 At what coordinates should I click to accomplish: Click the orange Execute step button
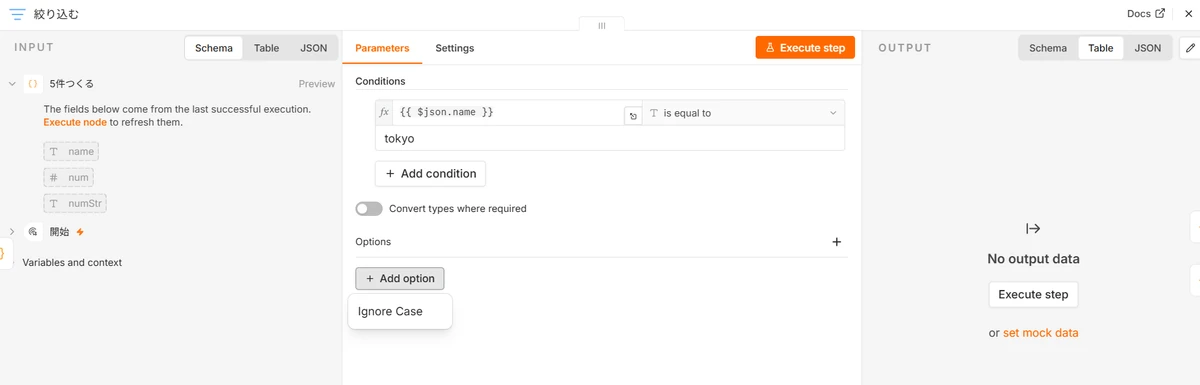click(x=805, y=47)
